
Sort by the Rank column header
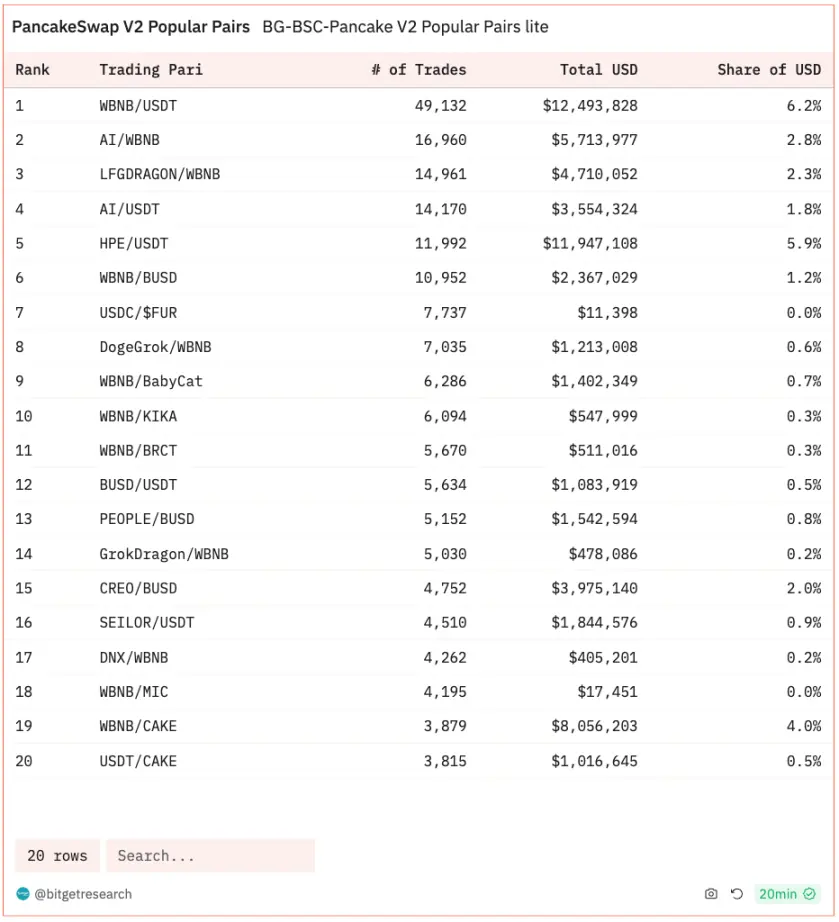(33, 70)
